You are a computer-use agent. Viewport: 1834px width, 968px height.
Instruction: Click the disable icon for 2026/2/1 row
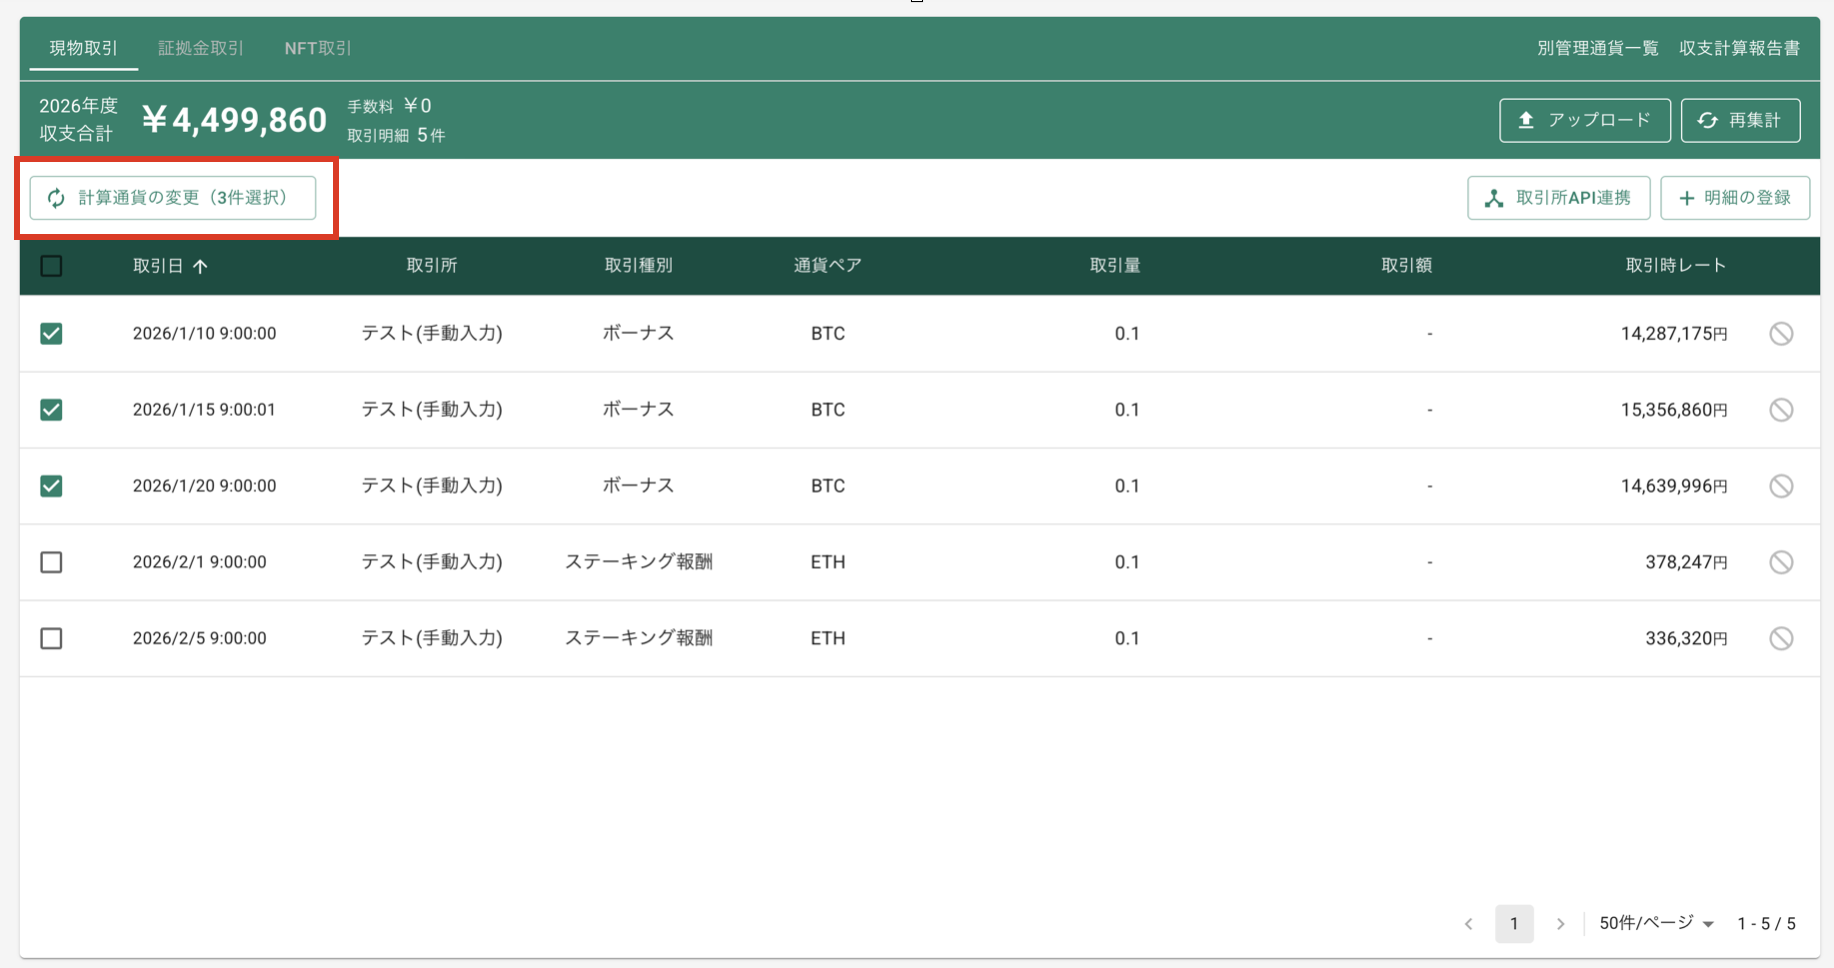coord(1781,562)
